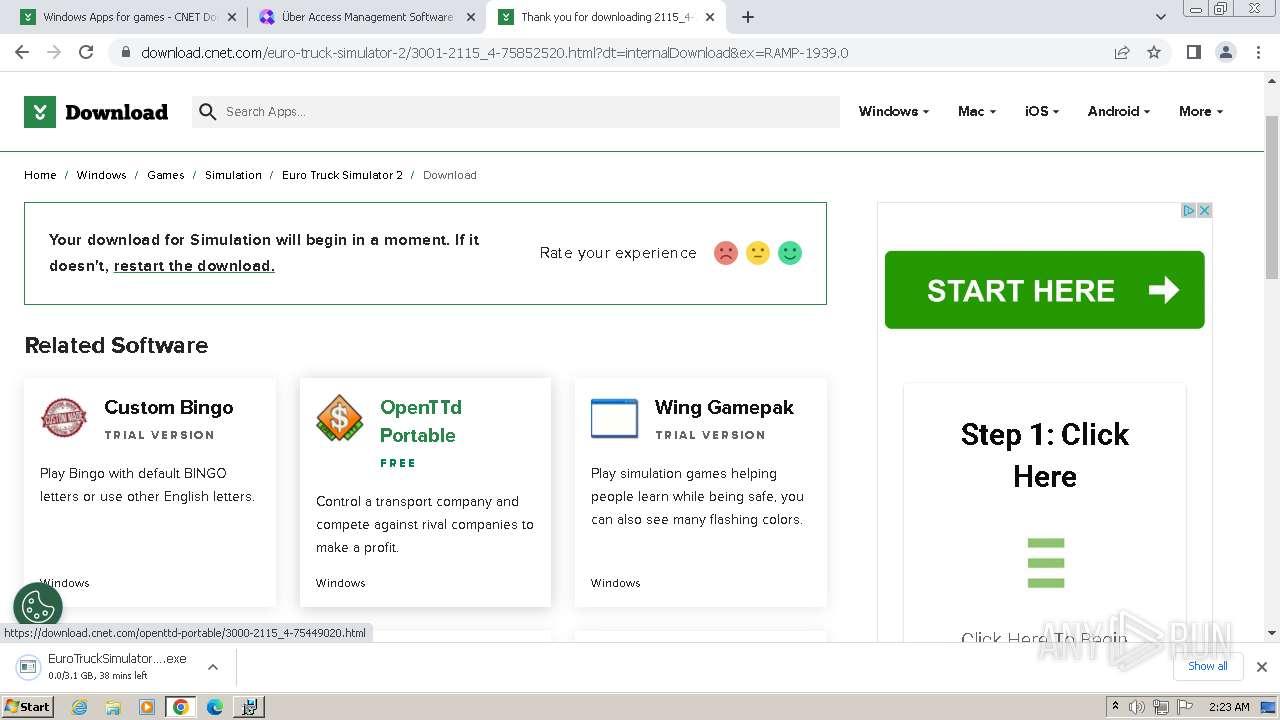The height and width of the screenshot is (720, 1280).
Task: Open the cookie preferences icon
Action: click(x=38, y=606)
